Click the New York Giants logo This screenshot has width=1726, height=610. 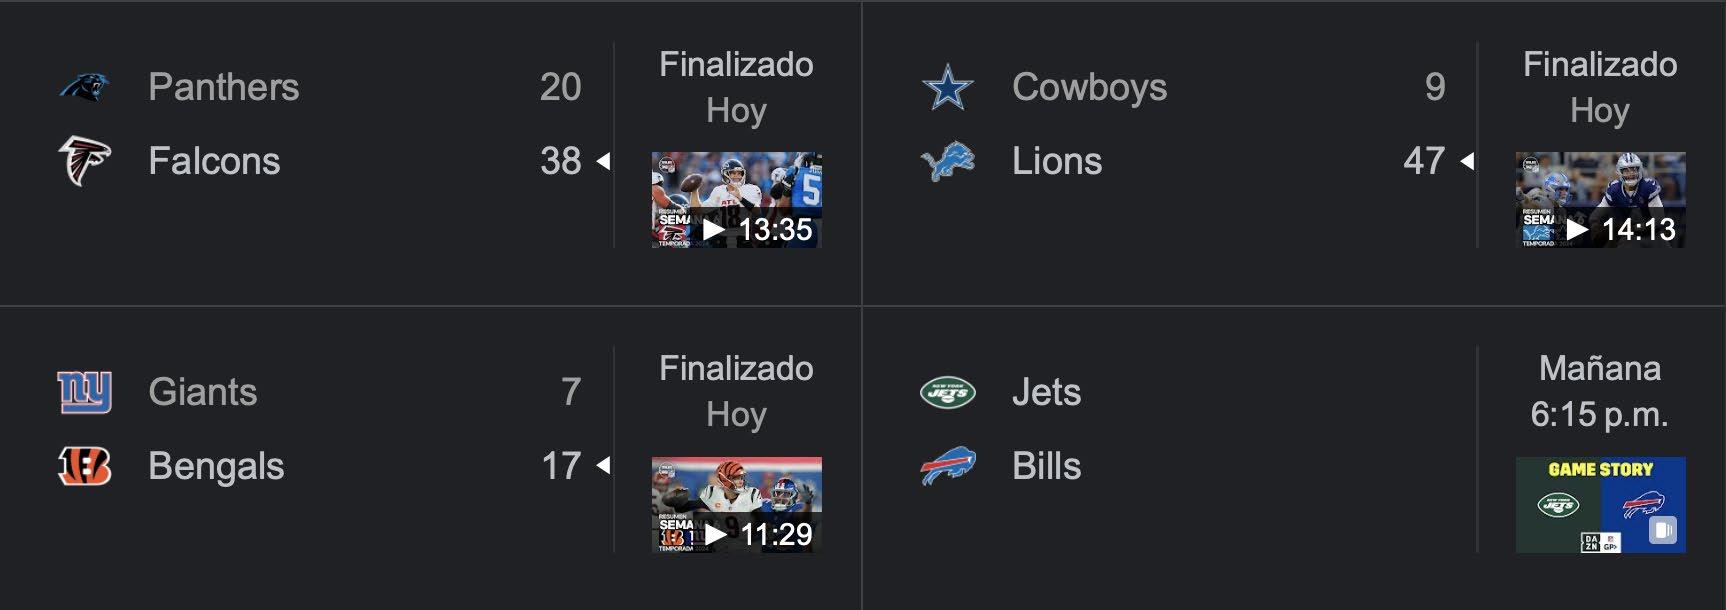pos(84,392)
